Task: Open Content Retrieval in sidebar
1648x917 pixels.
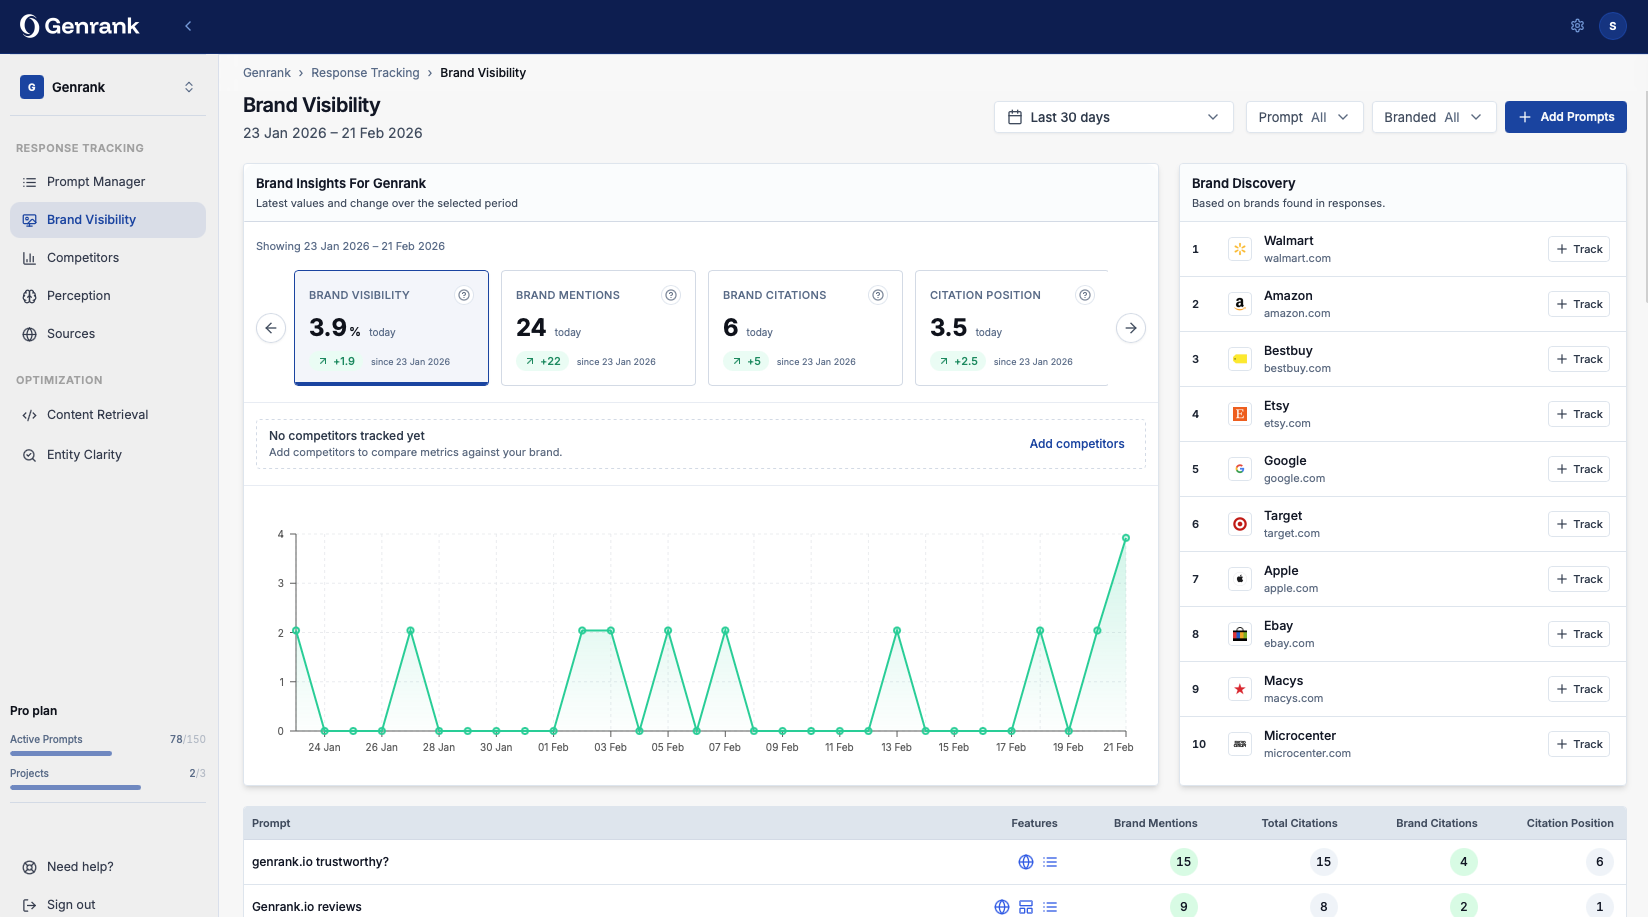Action: click(x=97, y=415)
